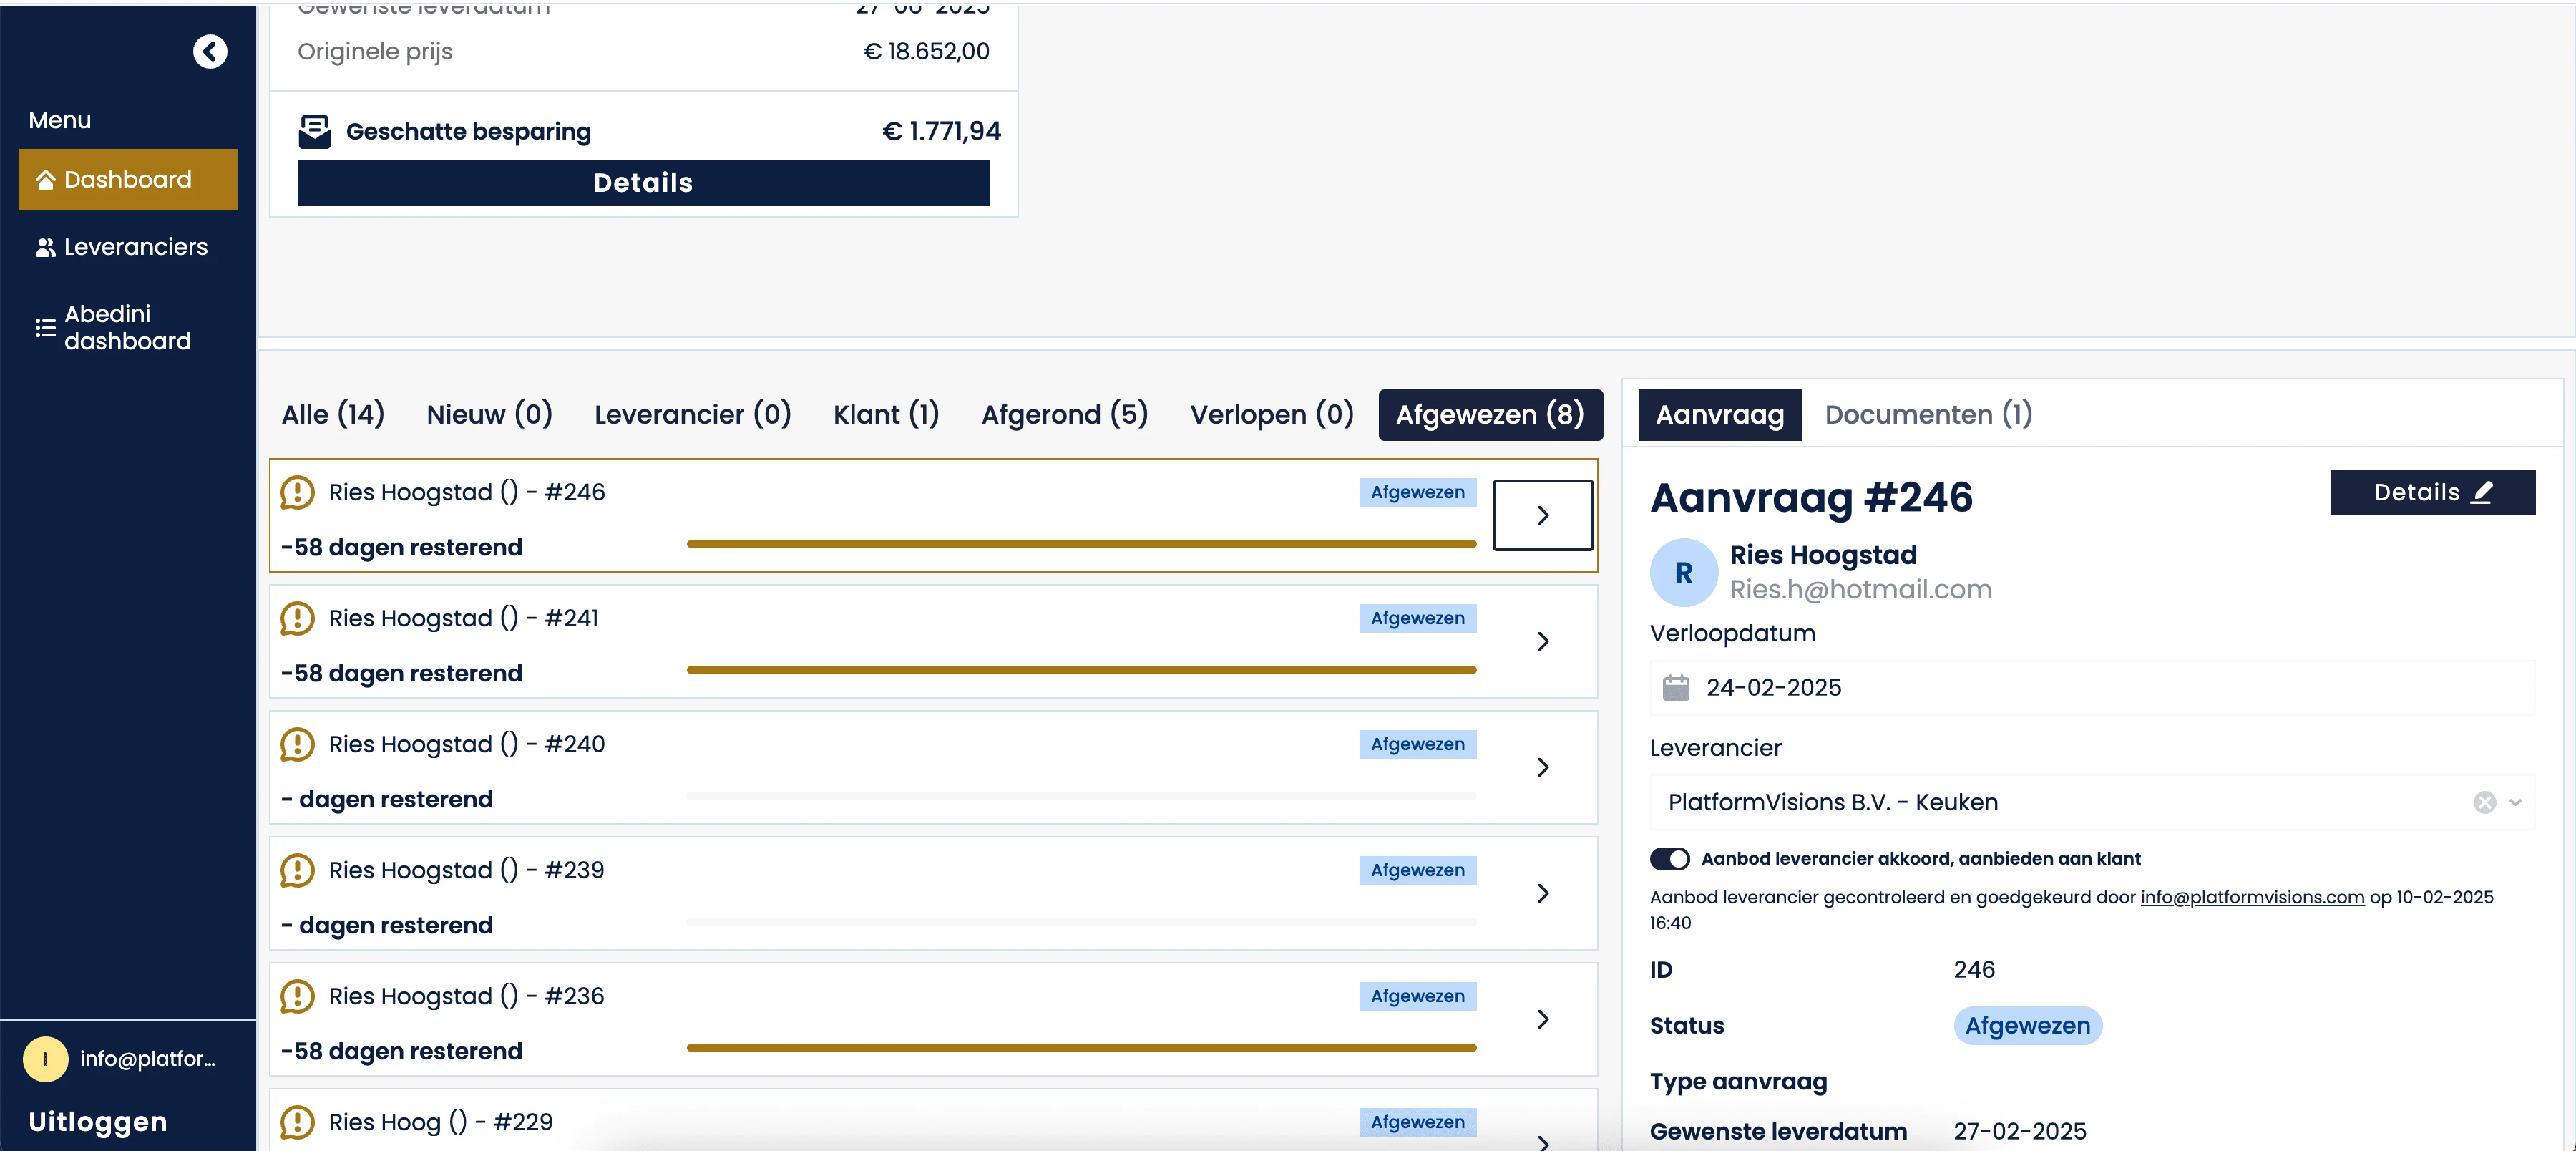Collapse sidebar with the back arrow icon
Image resolution: width=2576 pixels, height=1151 pixels.
pos(210,51)
